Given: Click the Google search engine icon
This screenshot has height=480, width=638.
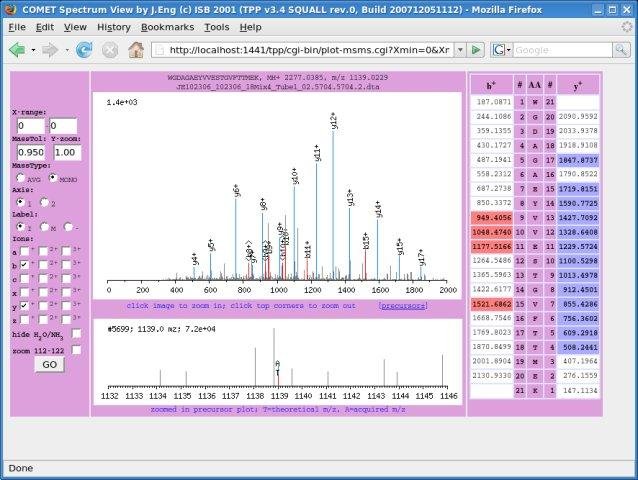Looking at the screenshot, I should click(498, 49).
